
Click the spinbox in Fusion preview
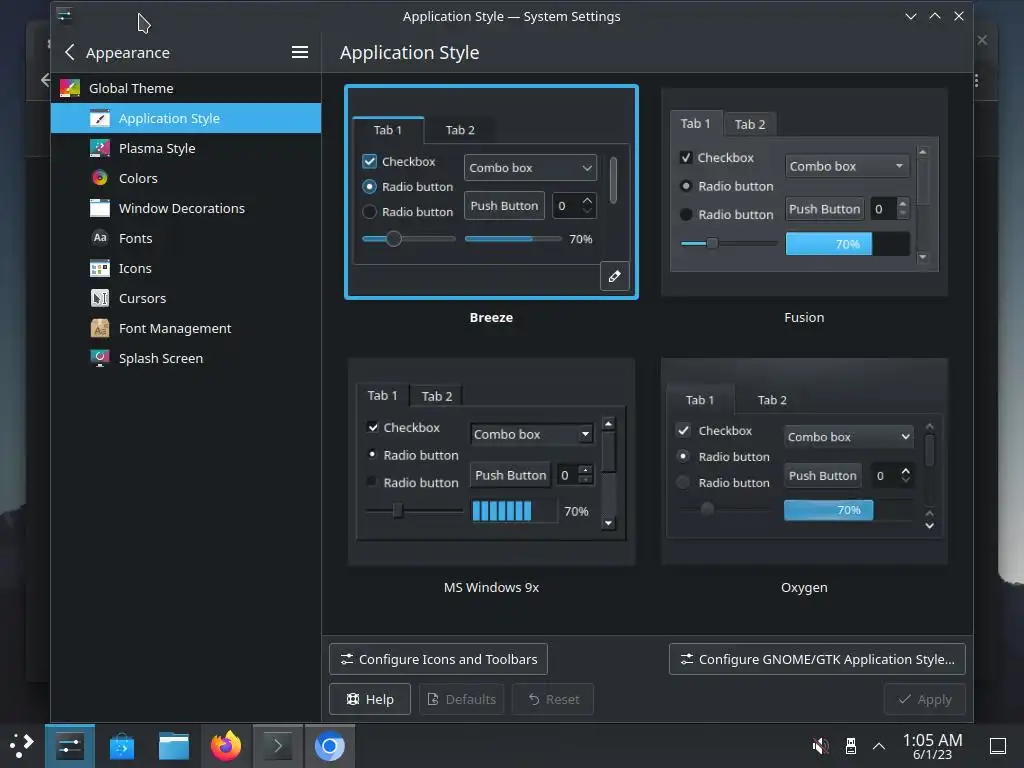(x=891, y=209)
